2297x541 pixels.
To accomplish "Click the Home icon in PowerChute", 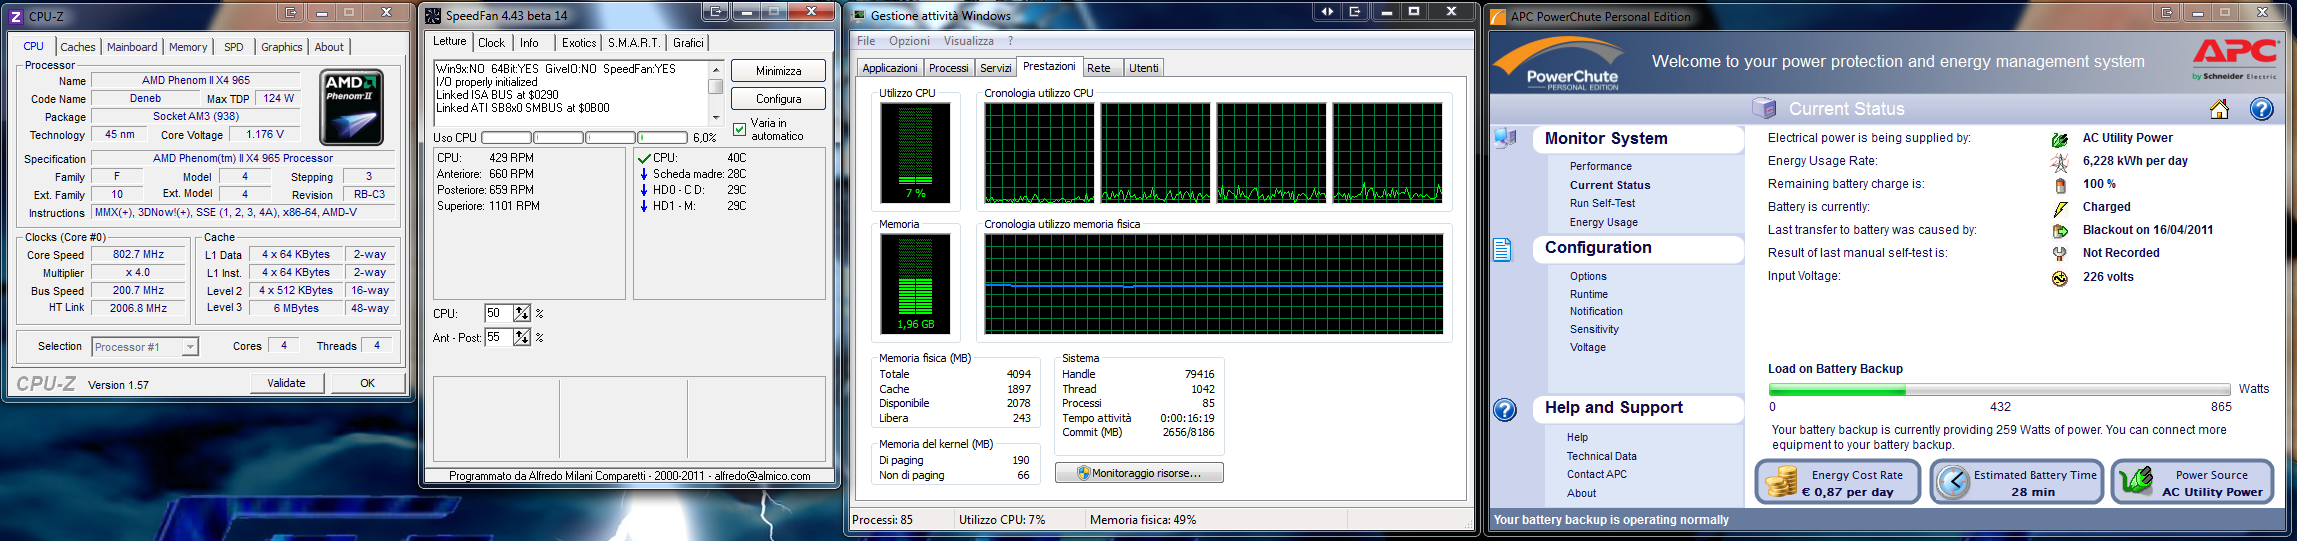I will [x=2219, y=109].
